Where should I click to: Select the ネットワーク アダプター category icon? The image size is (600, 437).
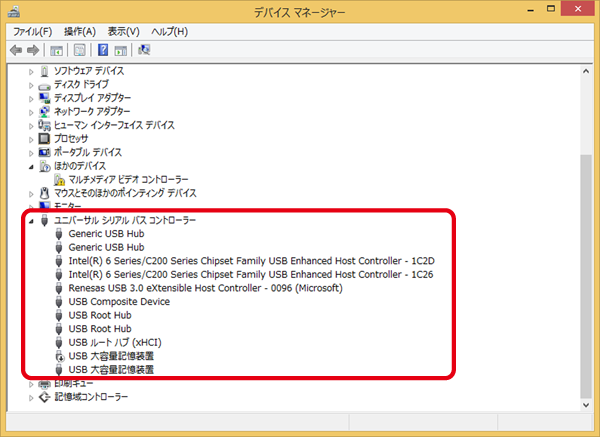[44, 111]
